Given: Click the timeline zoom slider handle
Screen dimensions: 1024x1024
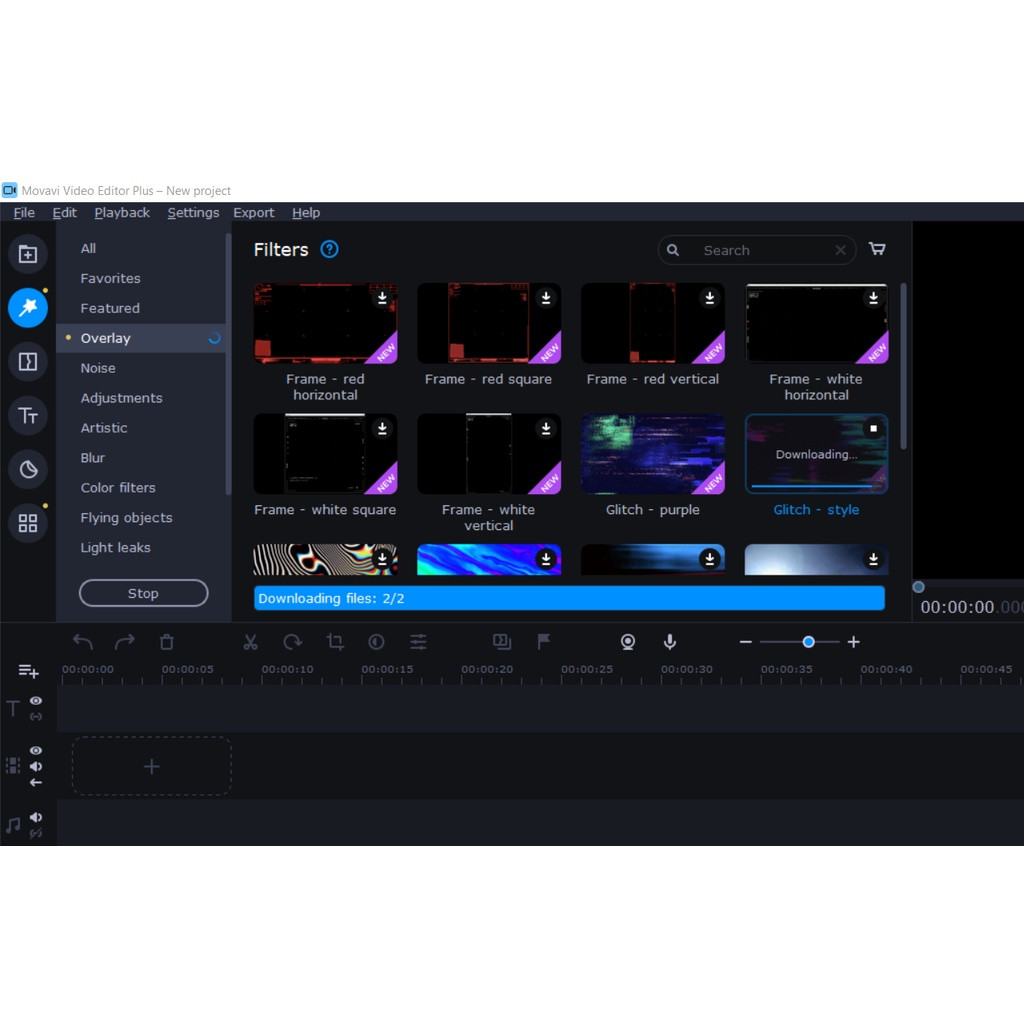Looking at the screenshot, I should 808,642.
